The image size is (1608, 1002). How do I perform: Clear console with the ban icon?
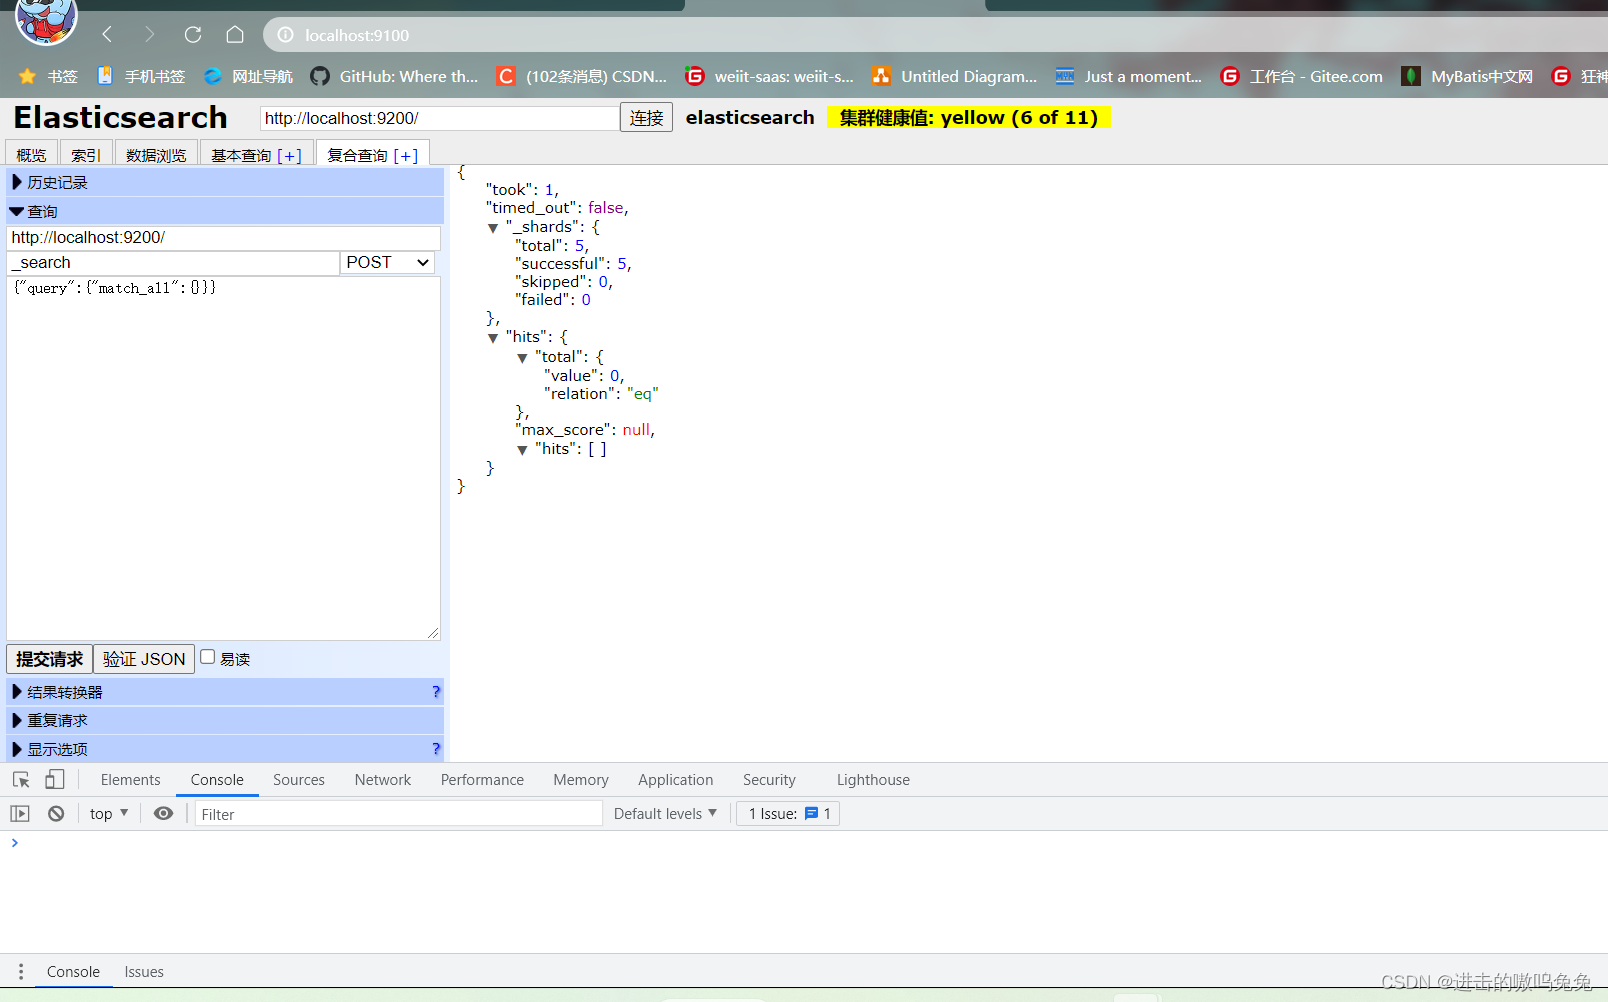click(x=56, y=814)
